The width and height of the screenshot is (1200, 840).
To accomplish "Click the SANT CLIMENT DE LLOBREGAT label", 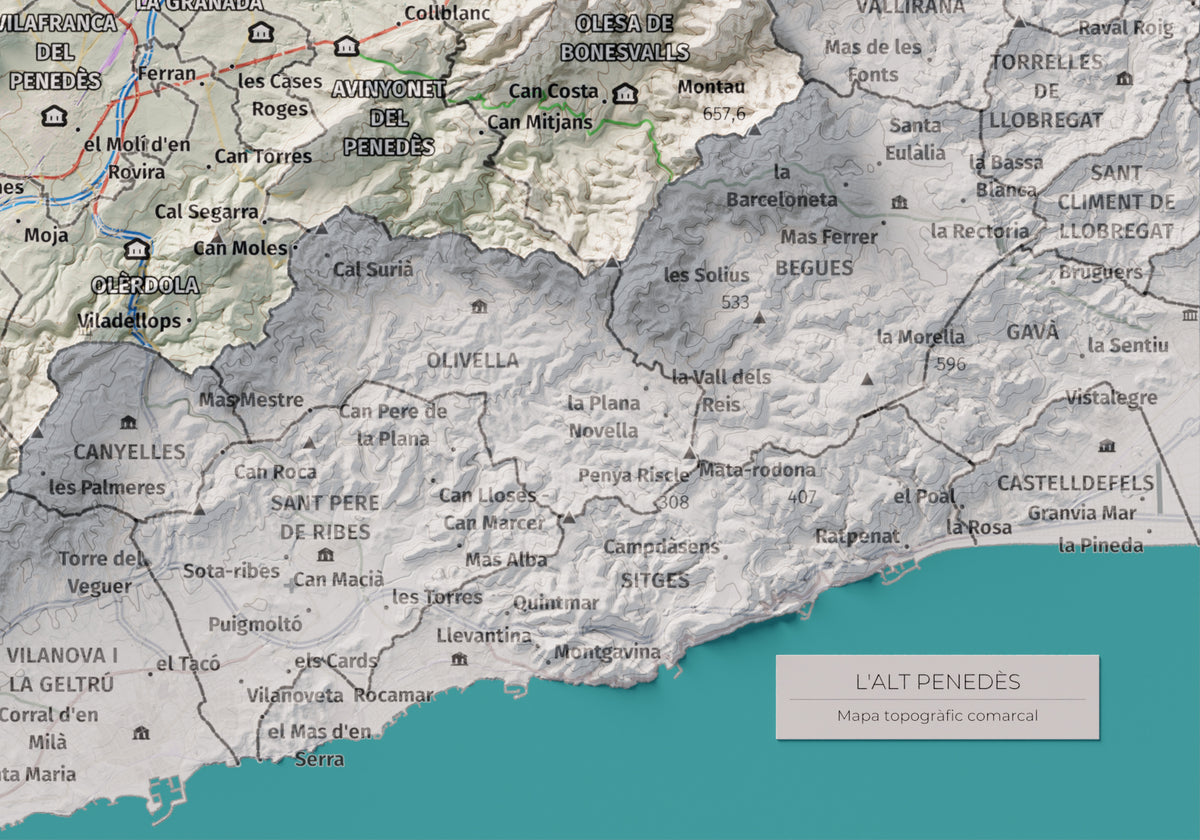I will point(1115,202).
